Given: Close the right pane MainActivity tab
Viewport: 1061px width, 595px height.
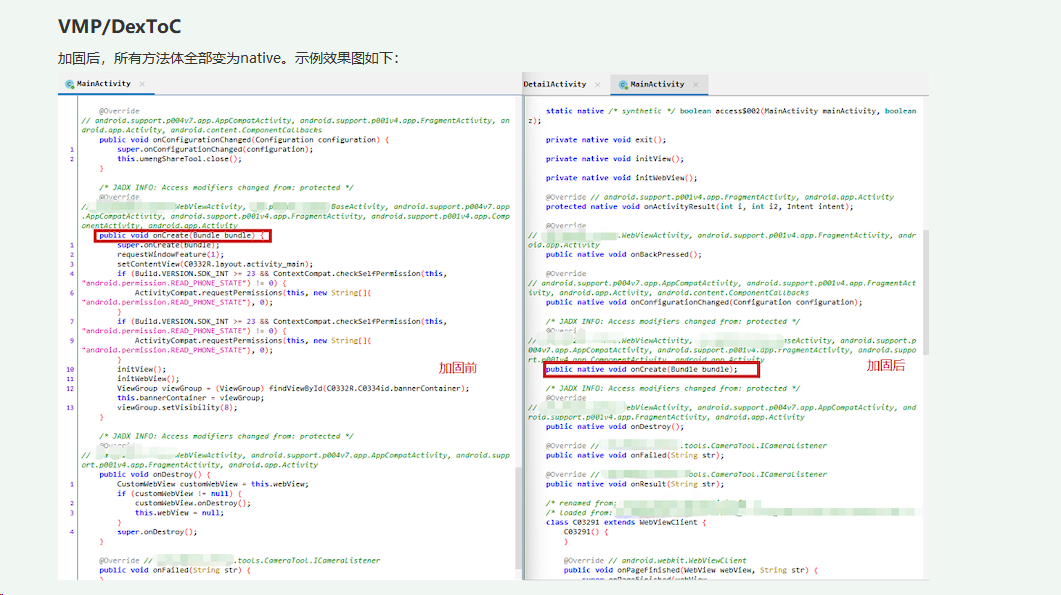Looking at the screenshot, I should point(696,85).
